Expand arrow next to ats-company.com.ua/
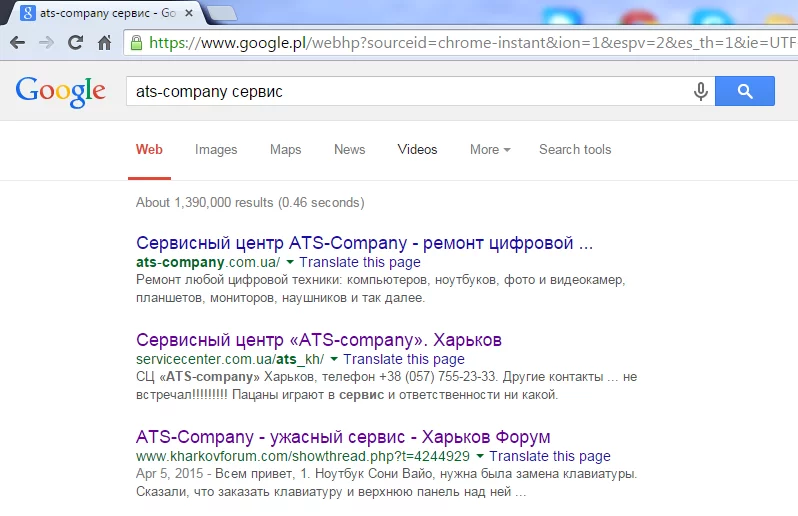Image resolution: width=798 pixels, height=516 pixels. (290, 262)
